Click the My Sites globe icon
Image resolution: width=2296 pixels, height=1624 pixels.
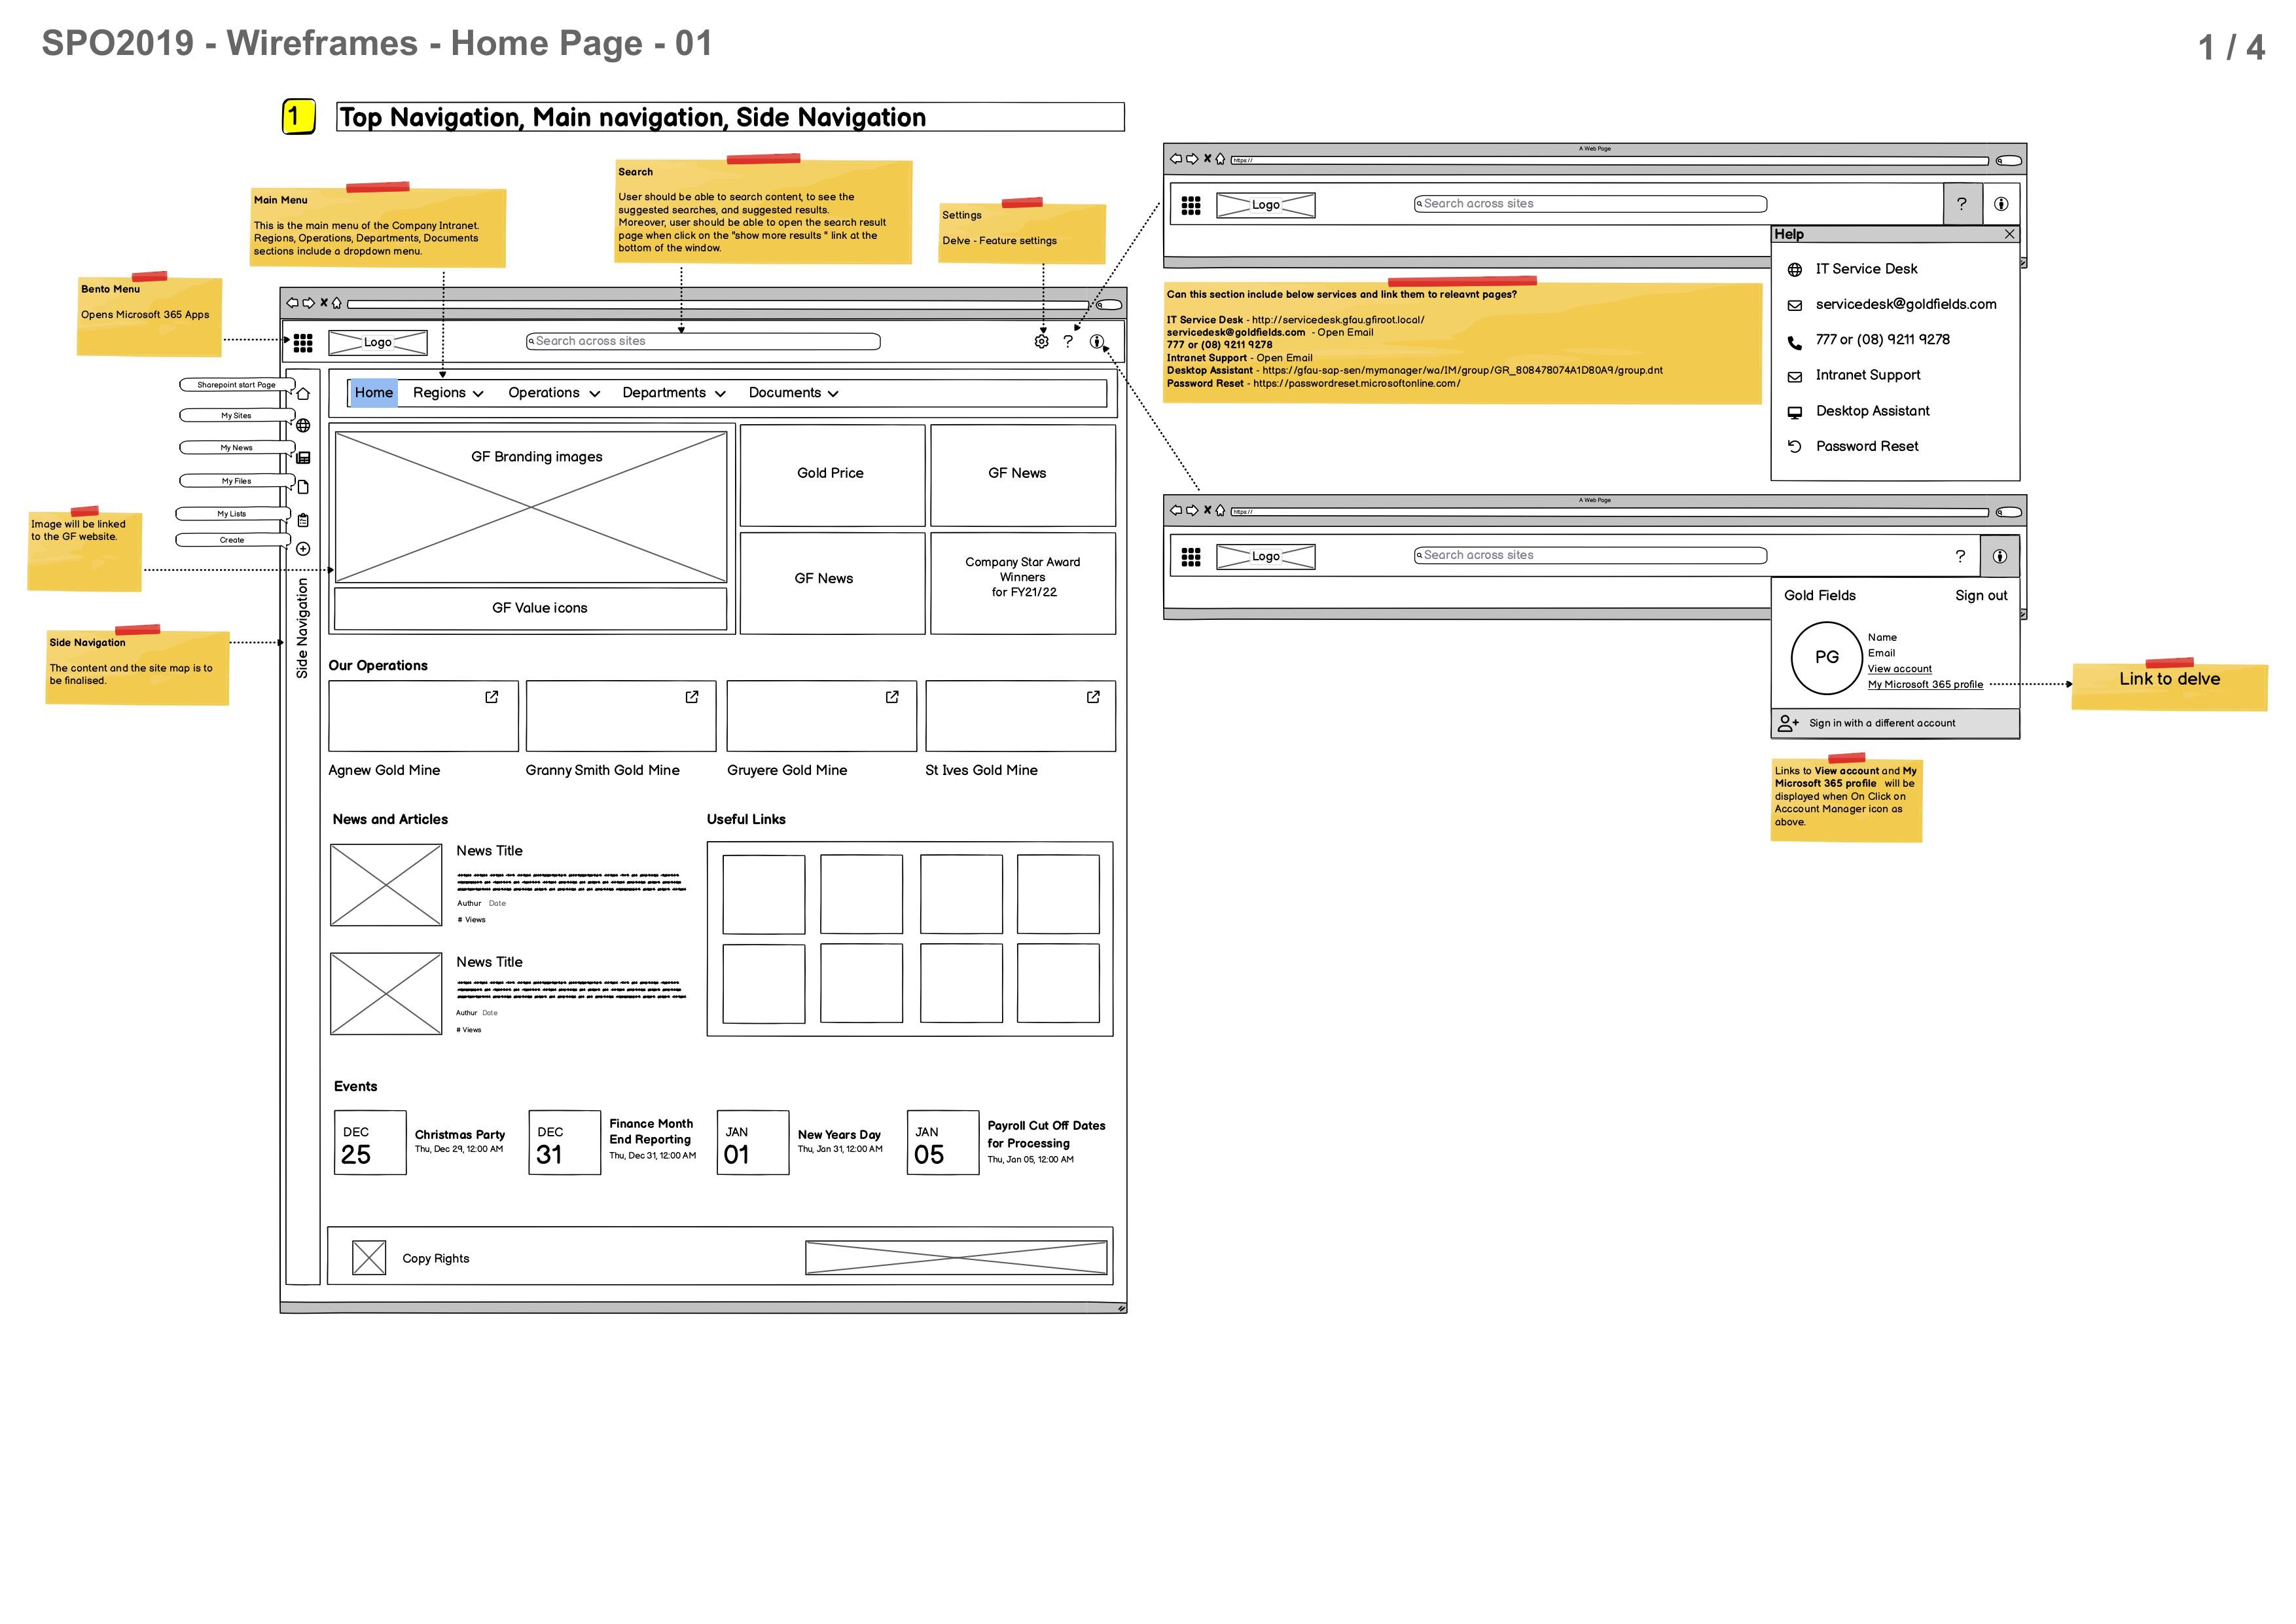pyautogui.click(x=303, y=426)
